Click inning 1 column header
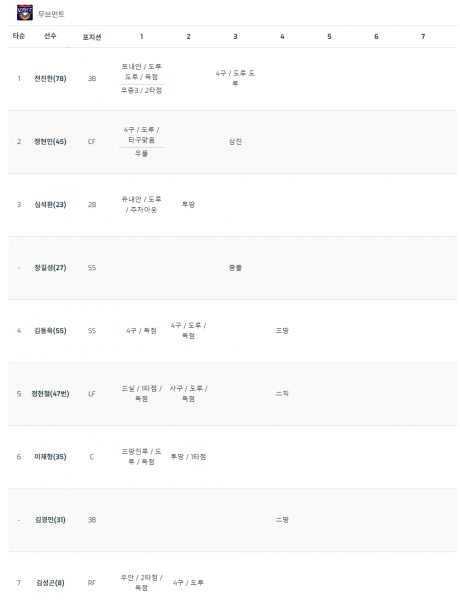The height and width of the screenshot is (600, 460). pyautogui.click(x=141, y=36)
